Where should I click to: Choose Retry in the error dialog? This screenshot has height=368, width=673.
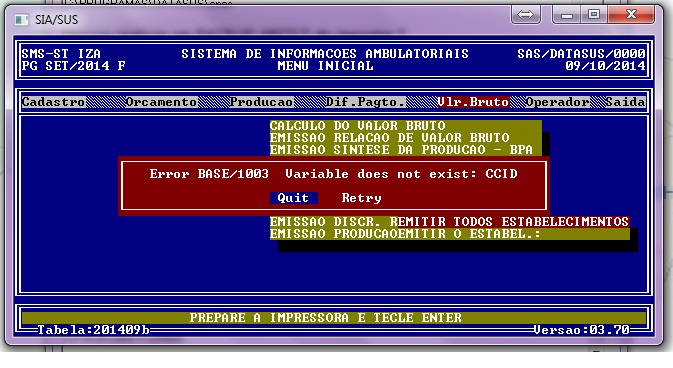click(361, 198)
